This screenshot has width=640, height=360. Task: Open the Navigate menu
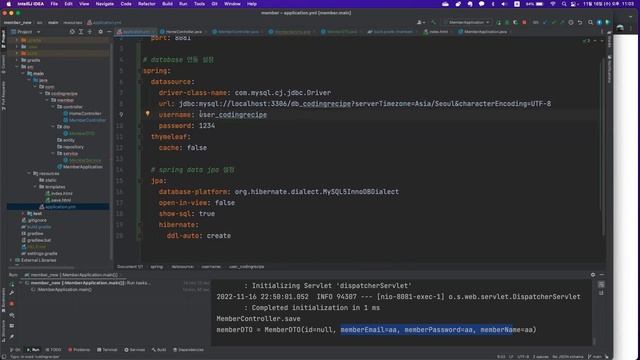104,4
